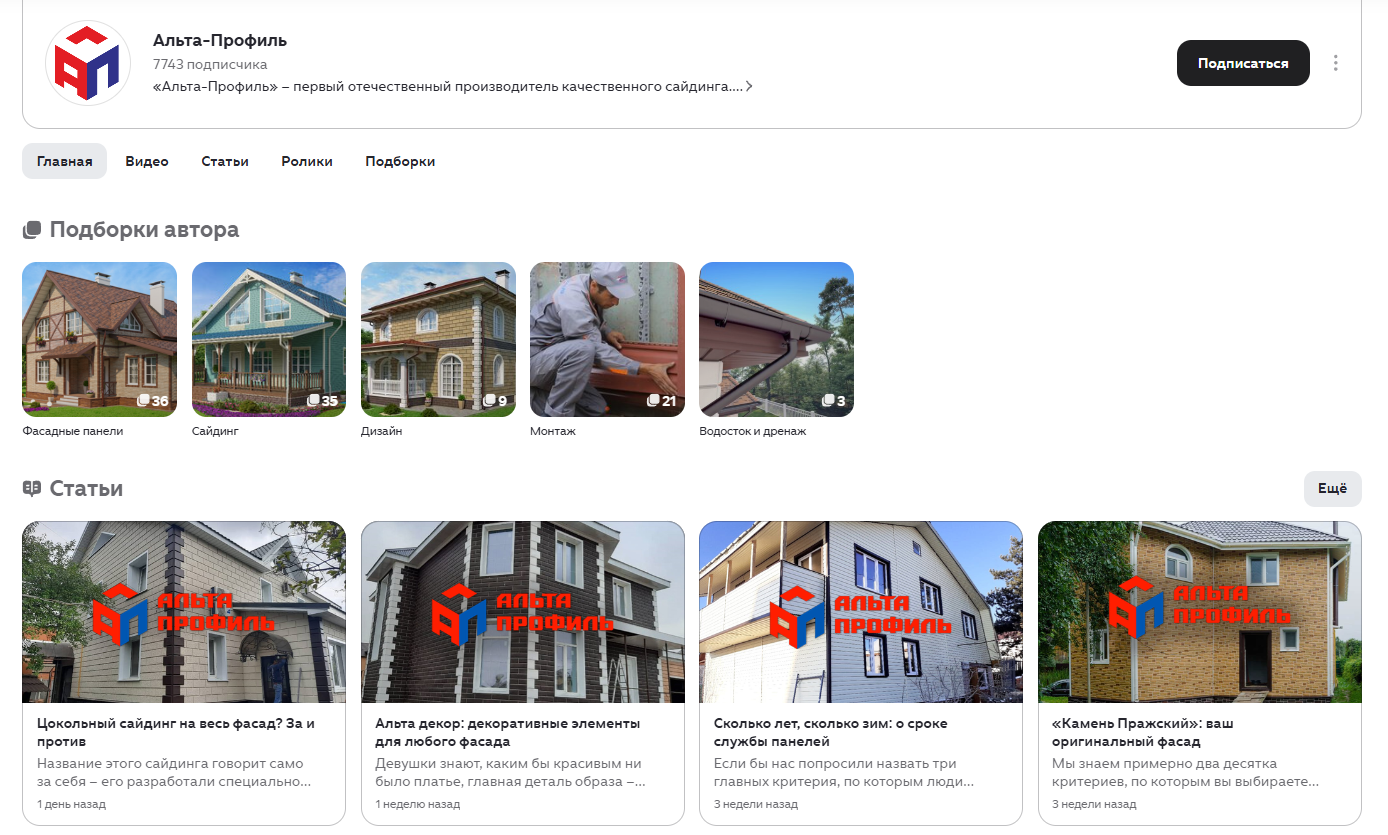Click the articles icon beside Статьи heading
The image size is (1388, 835).
tap(32, 489)
